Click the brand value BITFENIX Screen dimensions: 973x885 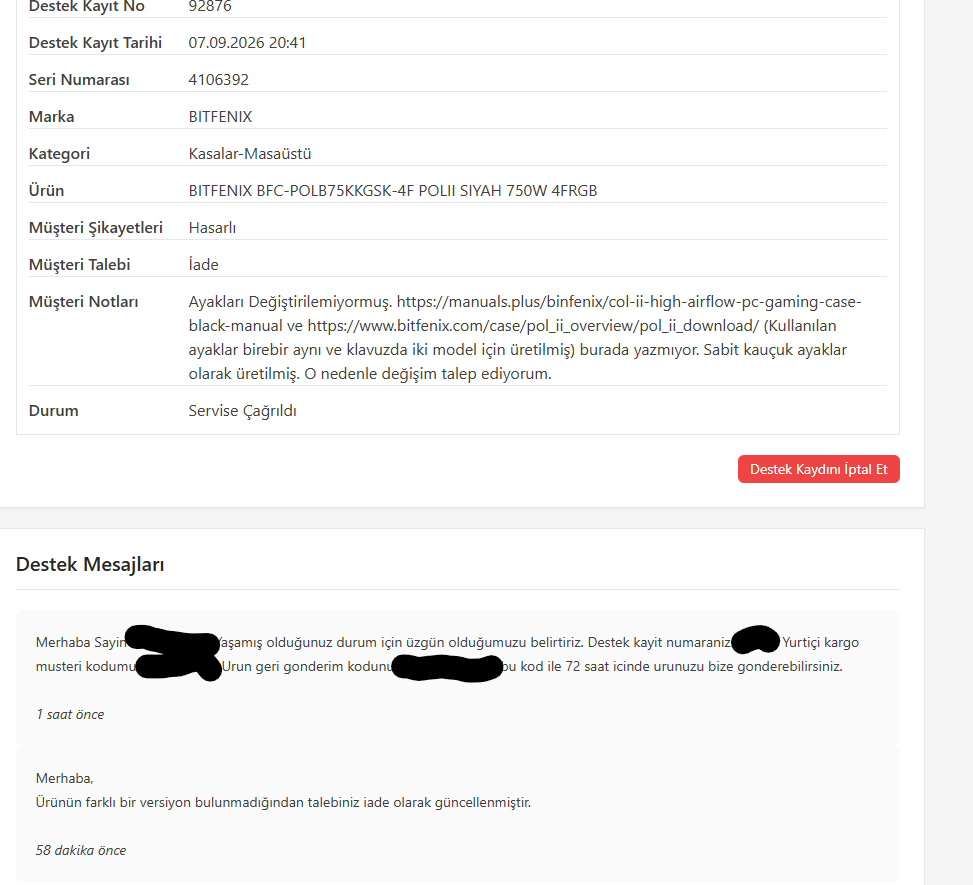[x=220, y=117]
